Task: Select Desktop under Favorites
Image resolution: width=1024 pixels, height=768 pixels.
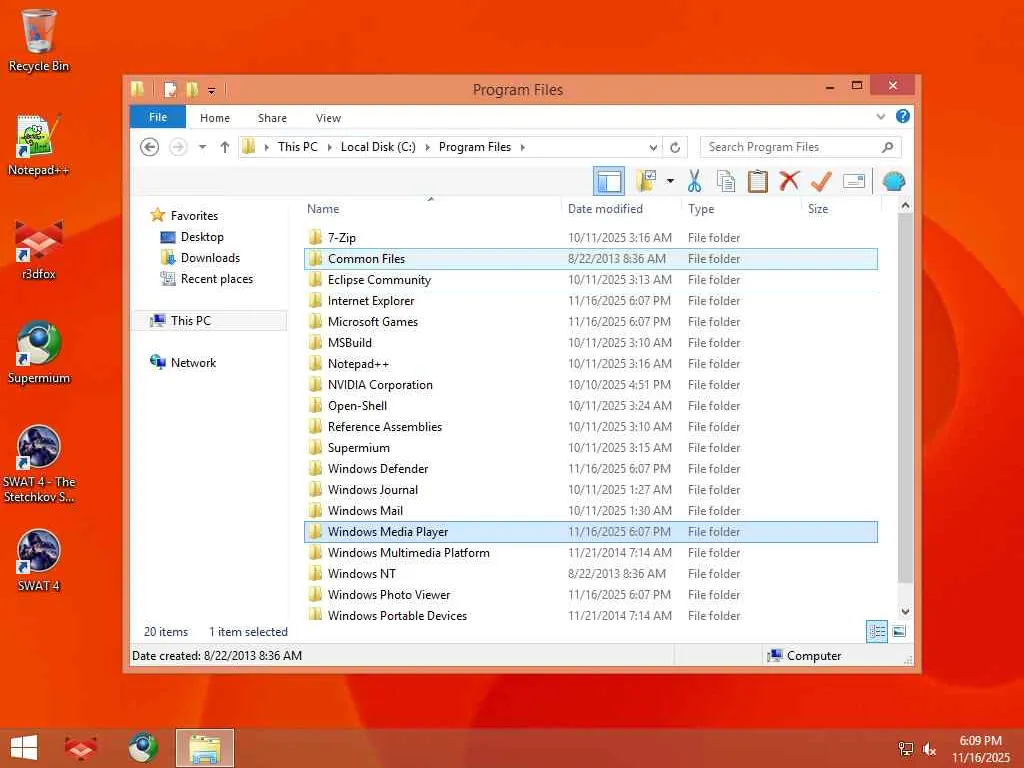Action: click(x=202, y=237)
